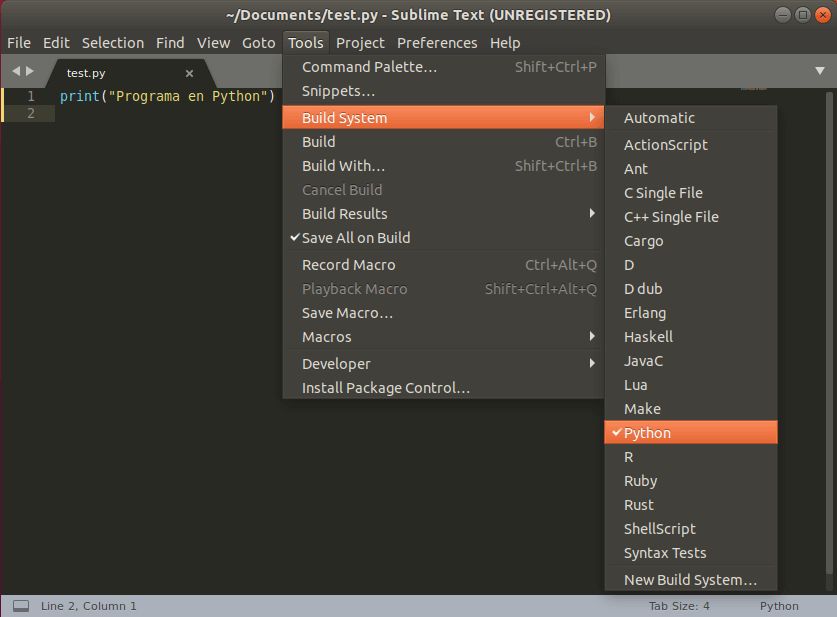
Task: Expand the Macros submenu
Action: [444, 337]
